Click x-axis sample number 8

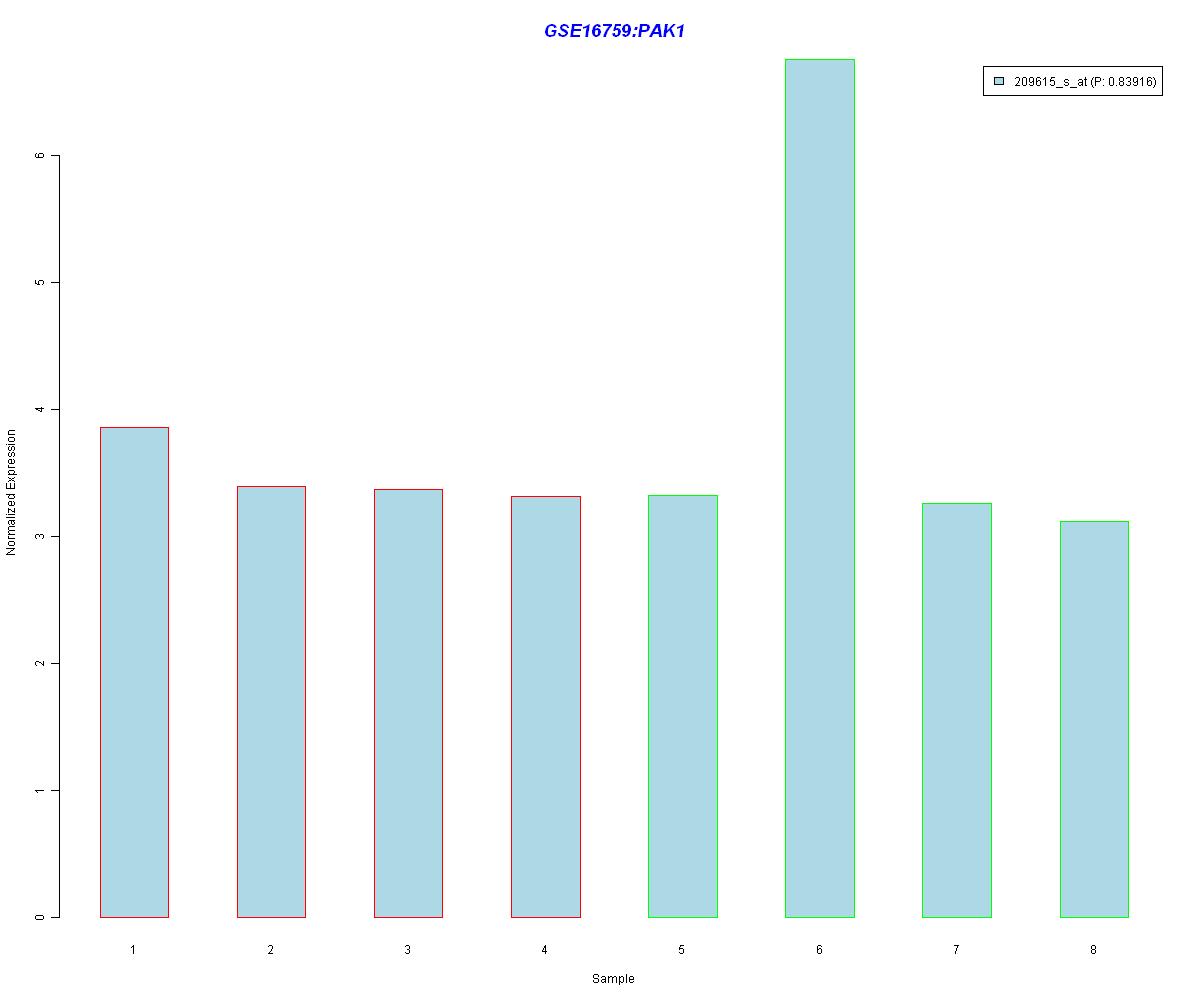click(x=1093, y=949)
